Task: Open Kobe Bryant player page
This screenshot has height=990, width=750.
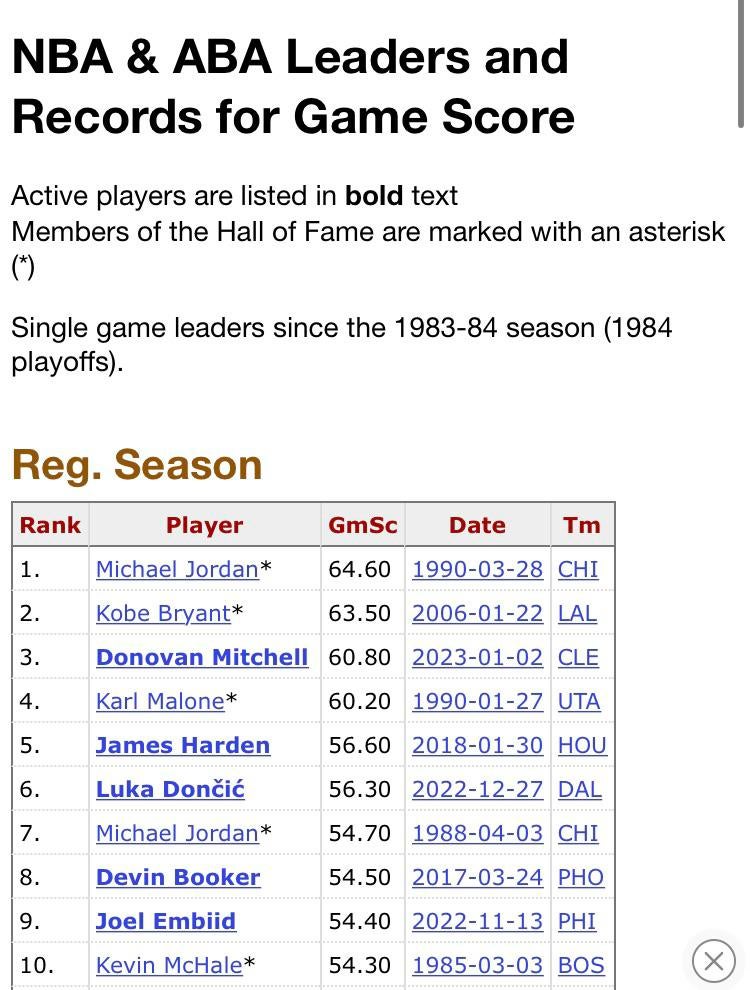Action: (163, 613)
